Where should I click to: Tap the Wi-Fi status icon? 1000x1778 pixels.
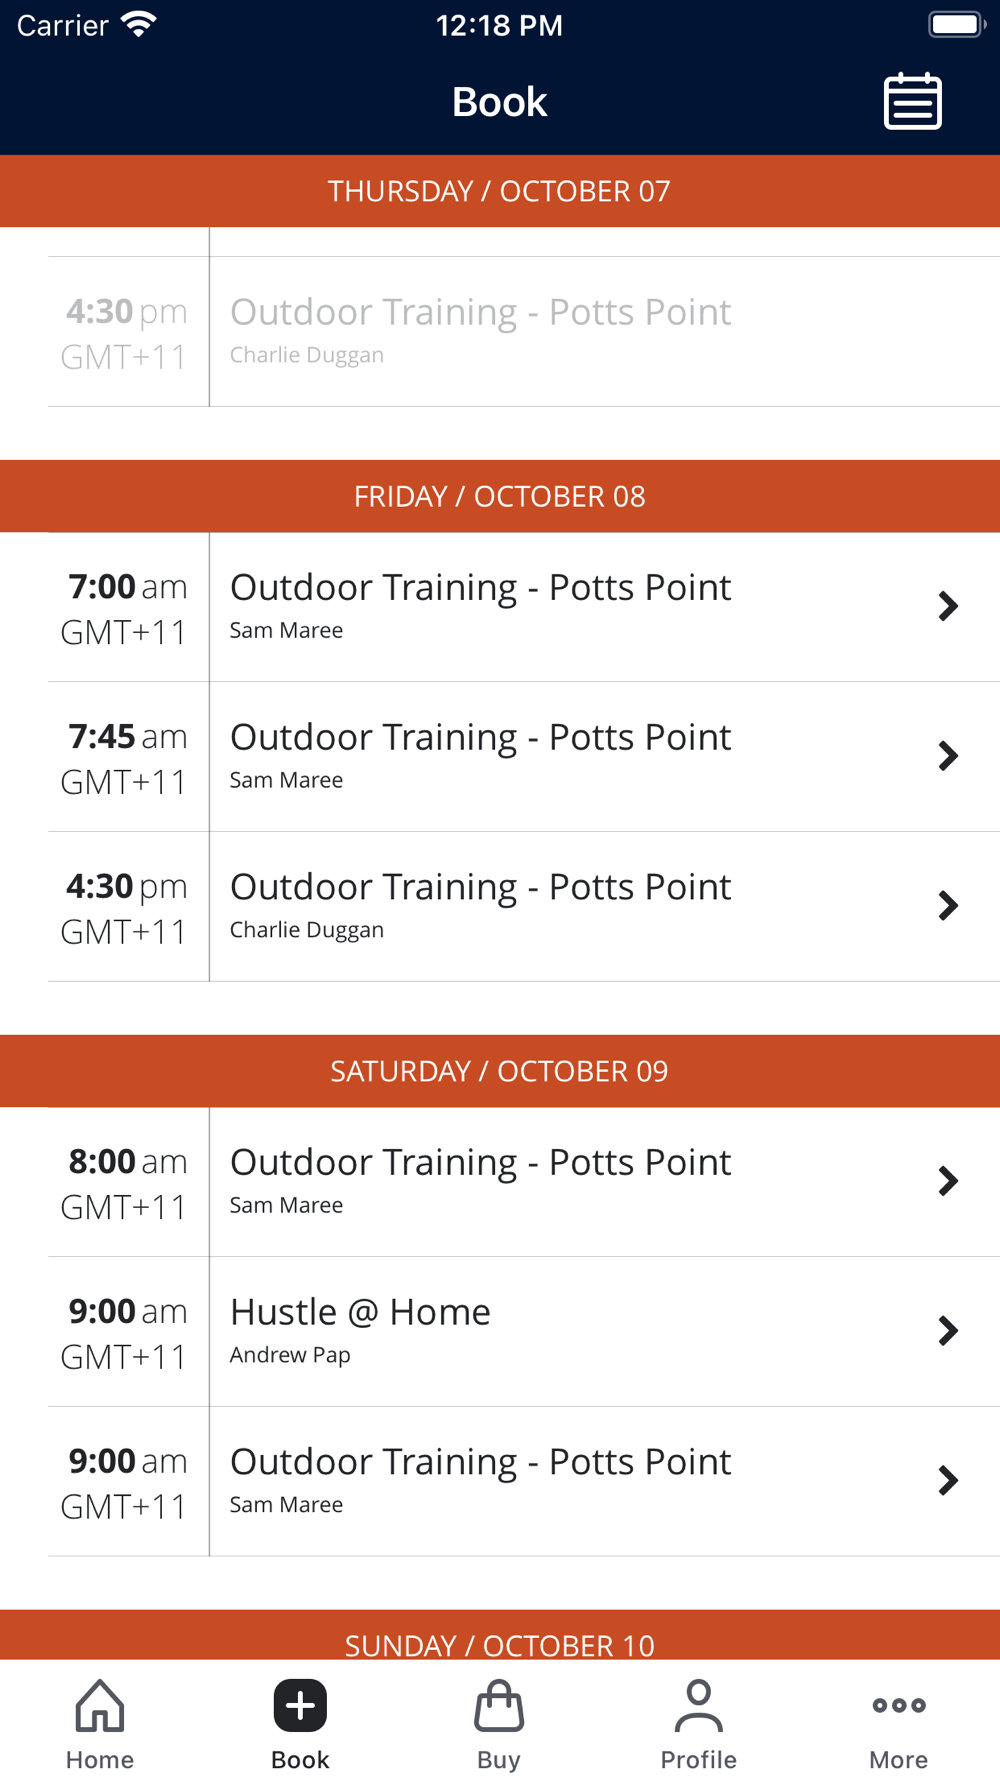point(139,25)
